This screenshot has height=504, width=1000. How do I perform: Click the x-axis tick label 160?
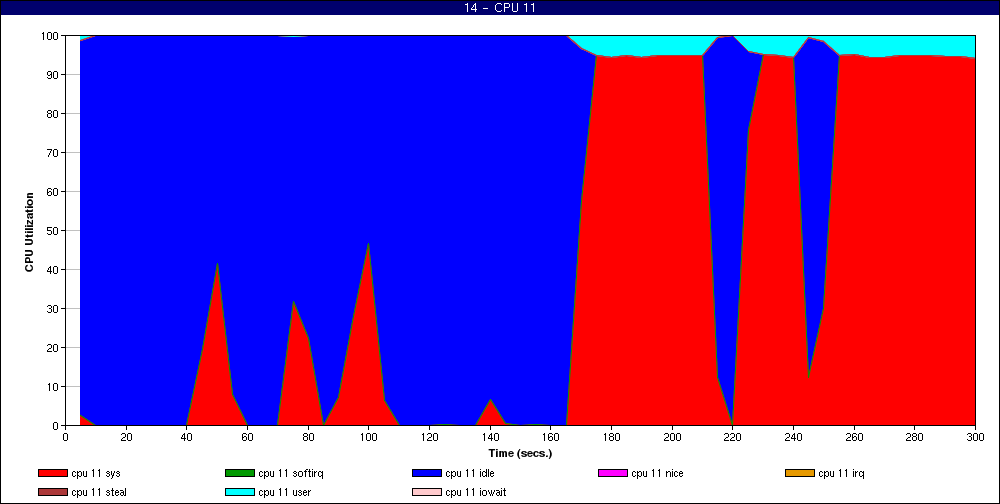[x=550, y=437]
